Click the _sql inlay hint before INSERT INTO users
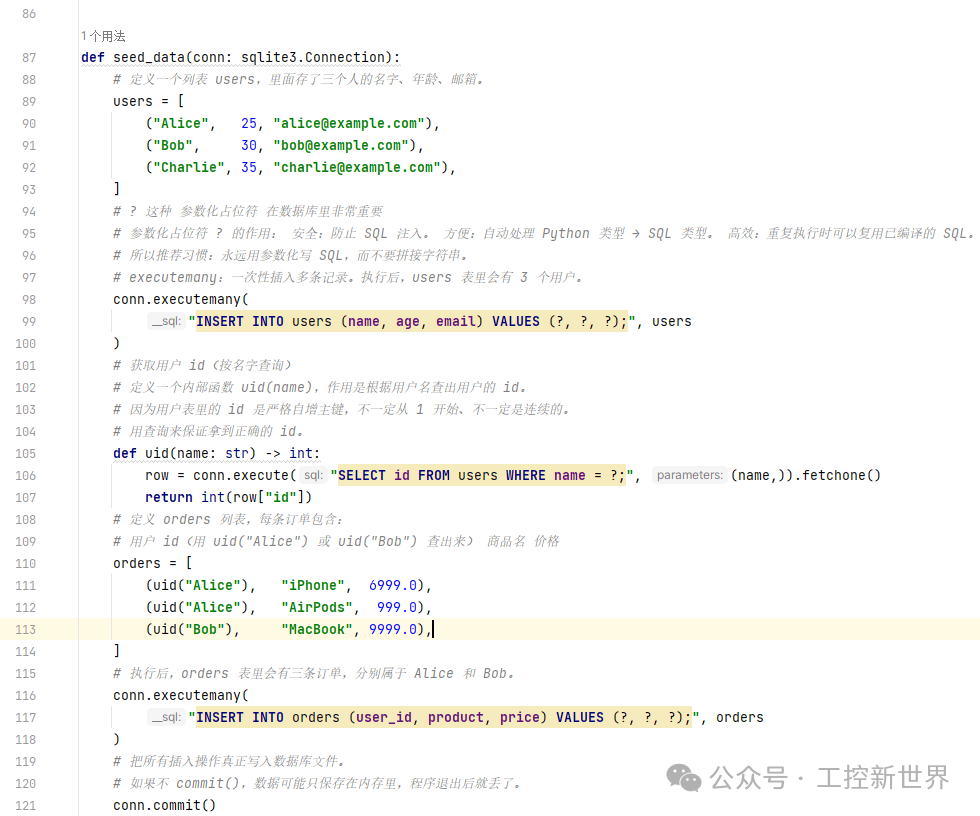This screenshot has width=980, height=816. coord(165,322)
